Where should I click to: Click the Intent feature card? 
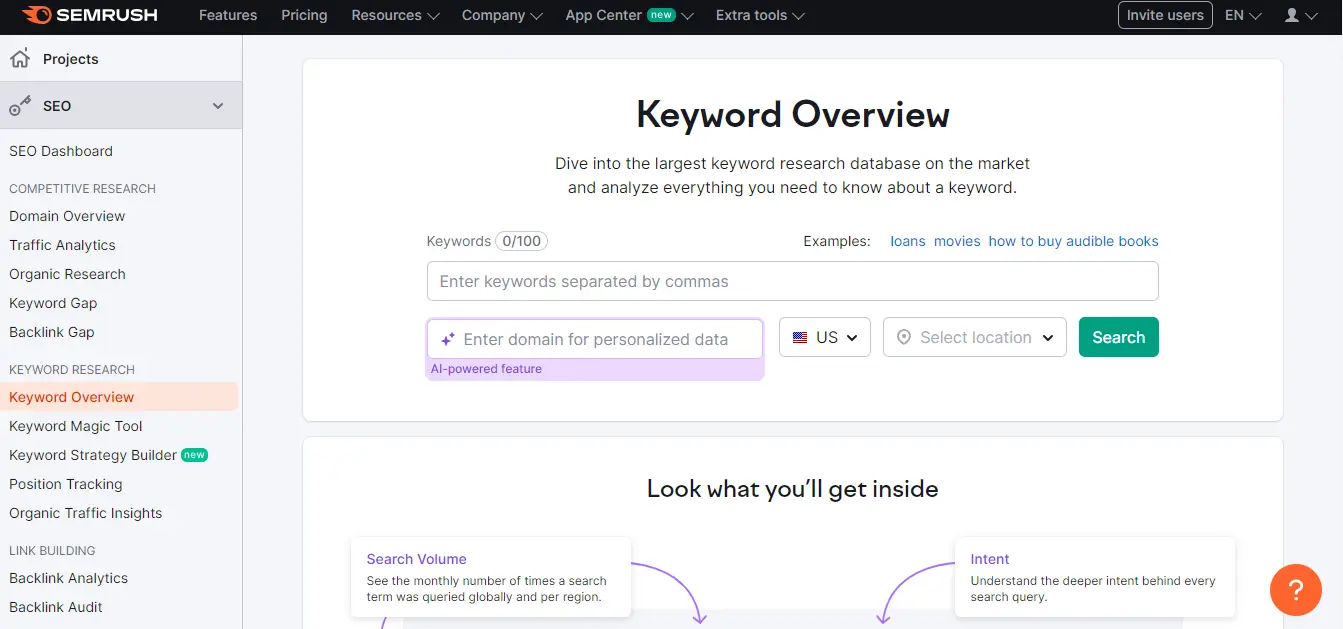(1095, 577)
